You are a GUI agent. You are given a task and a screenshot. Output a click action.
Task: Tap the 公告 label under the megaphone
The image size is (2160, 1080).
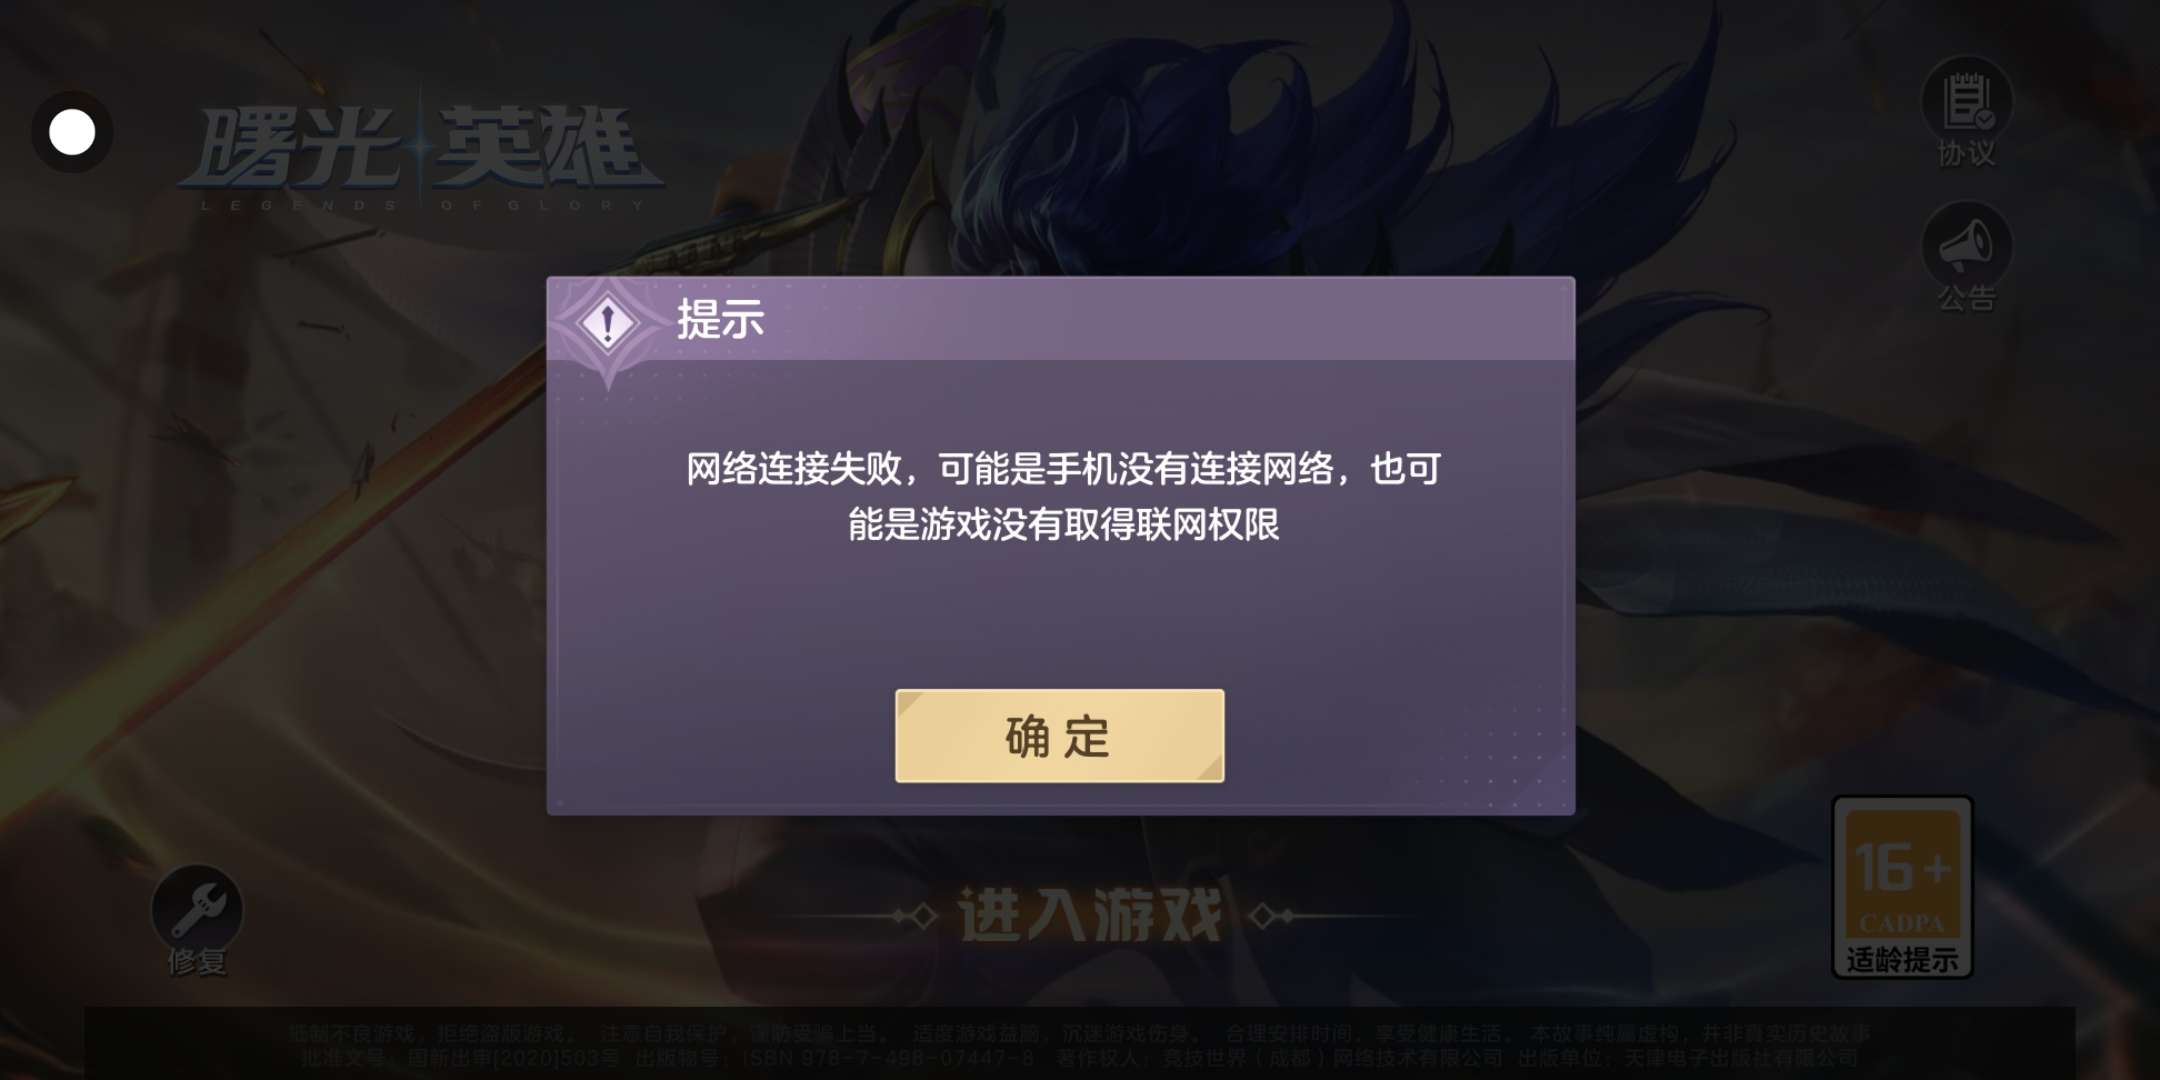(x=1966, y=298)
